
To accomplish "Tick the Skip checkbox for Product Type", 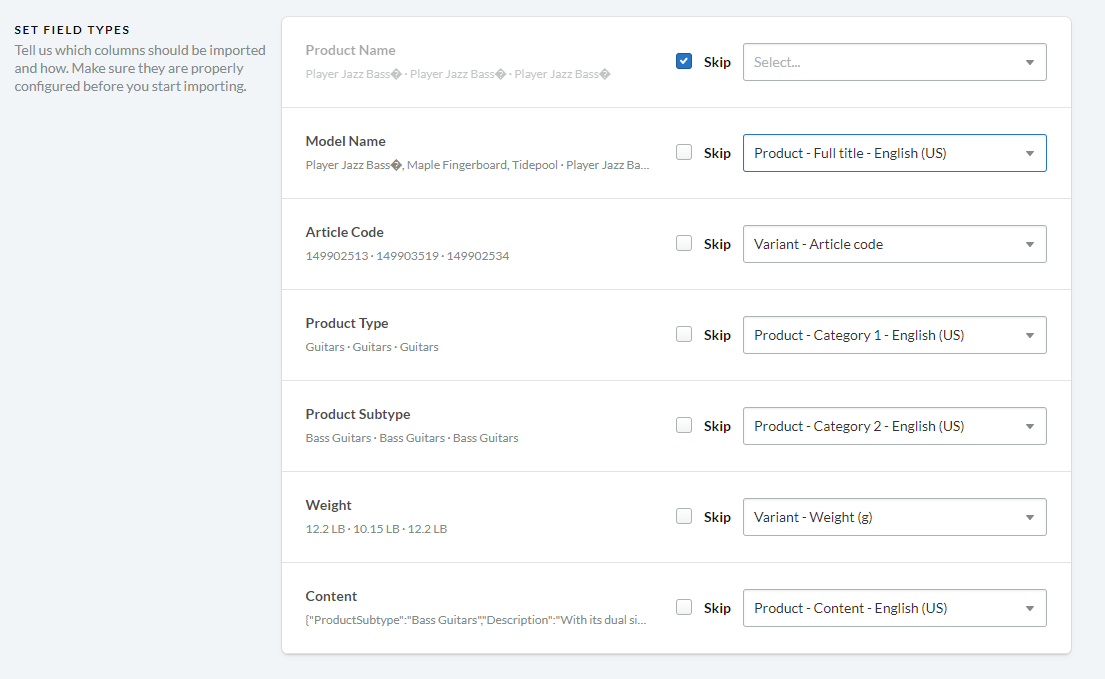I will coord(684,335).
